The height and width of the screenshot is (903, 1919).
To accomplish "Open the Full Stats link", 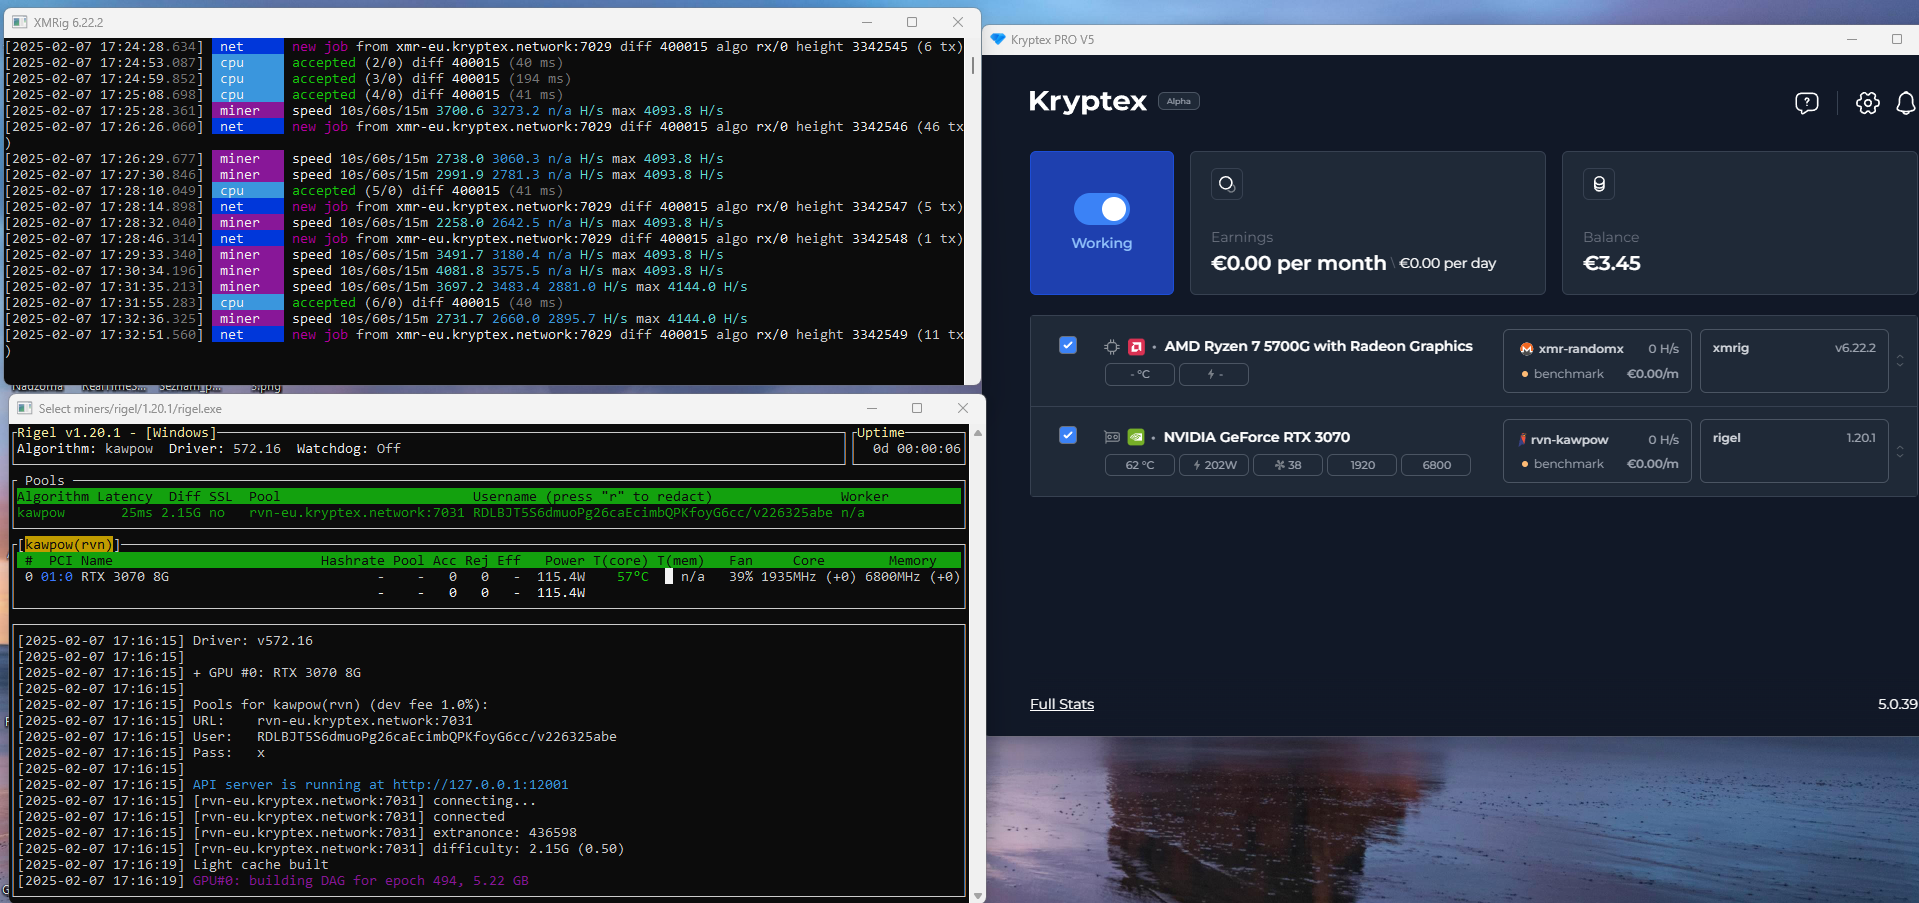I will [1062, 704].
